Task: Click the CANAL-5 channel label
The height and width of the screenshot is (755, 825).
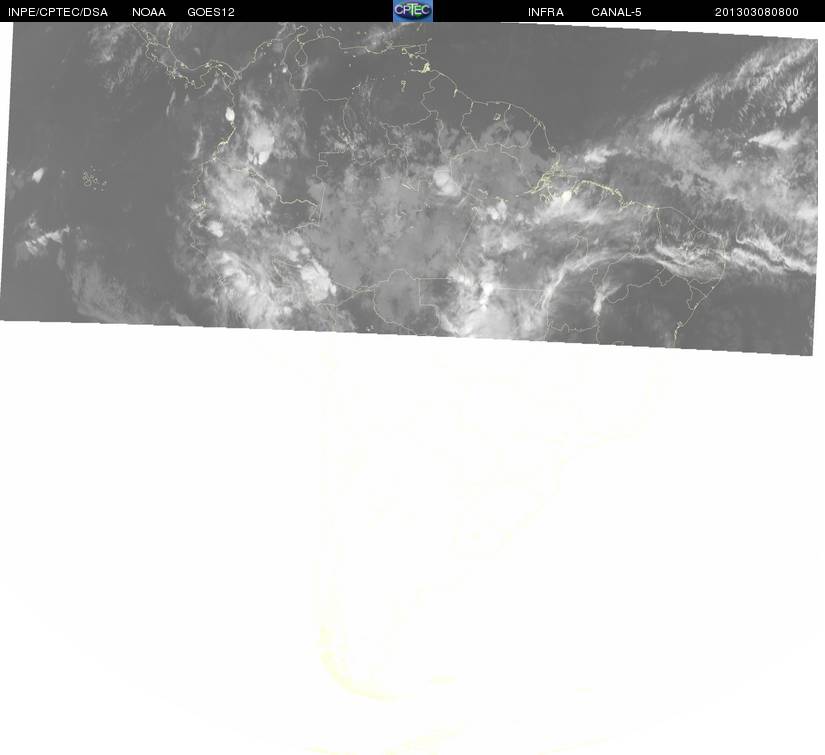Action: point(616,12)
